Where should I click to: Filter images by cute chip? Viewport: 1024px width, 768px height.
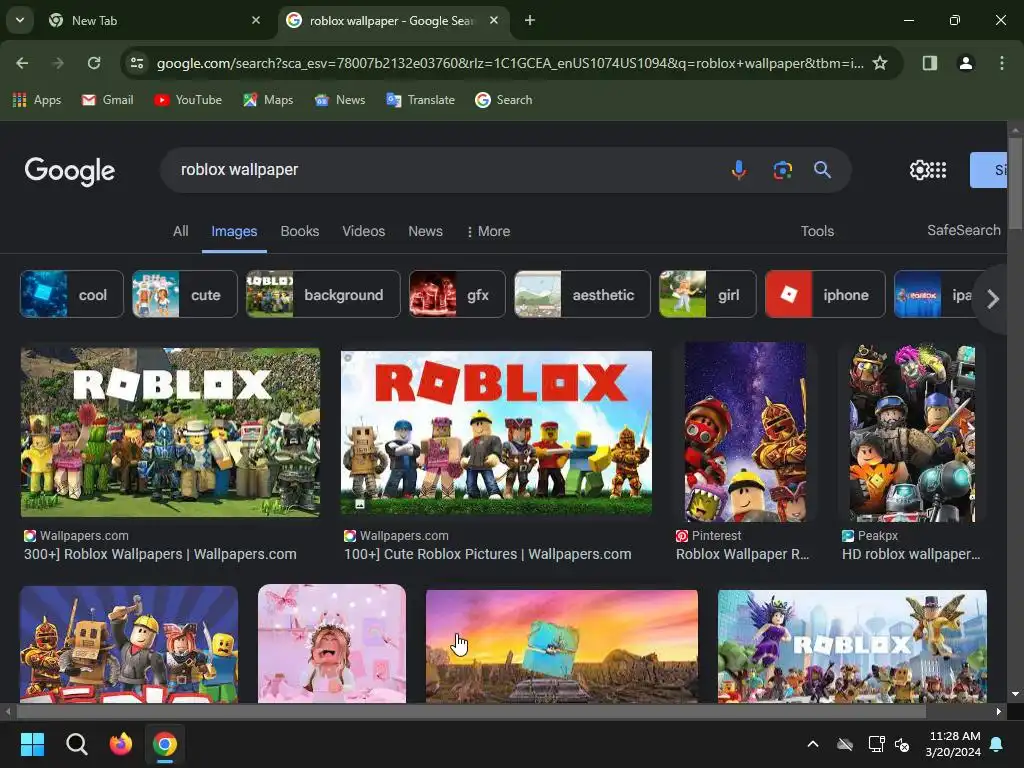[x=185, y=295]
